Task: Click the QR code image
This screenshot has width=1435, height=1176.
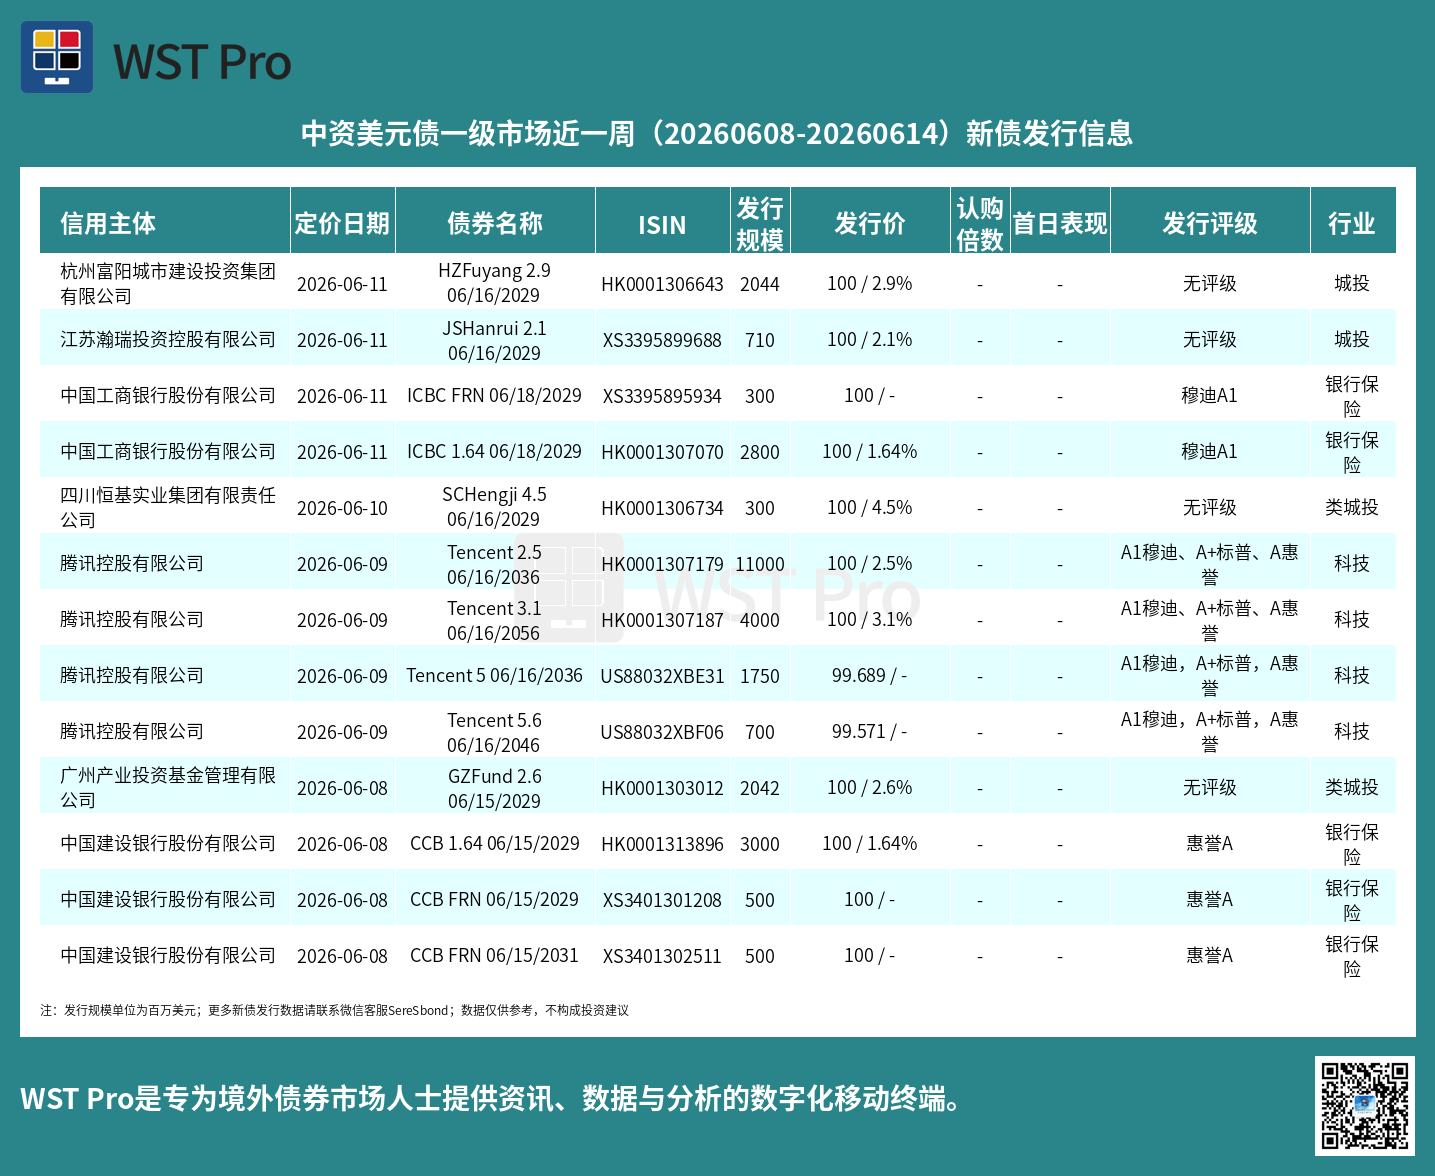Action: pyautogui.click(x=1364, y=1105)
